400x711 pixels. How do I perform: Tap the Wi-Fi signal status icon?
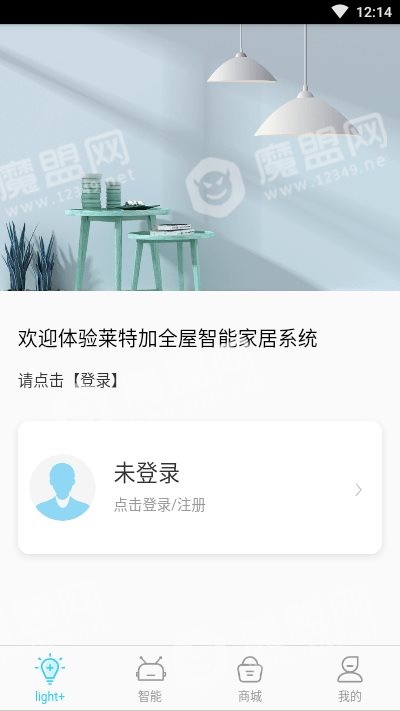340,11
